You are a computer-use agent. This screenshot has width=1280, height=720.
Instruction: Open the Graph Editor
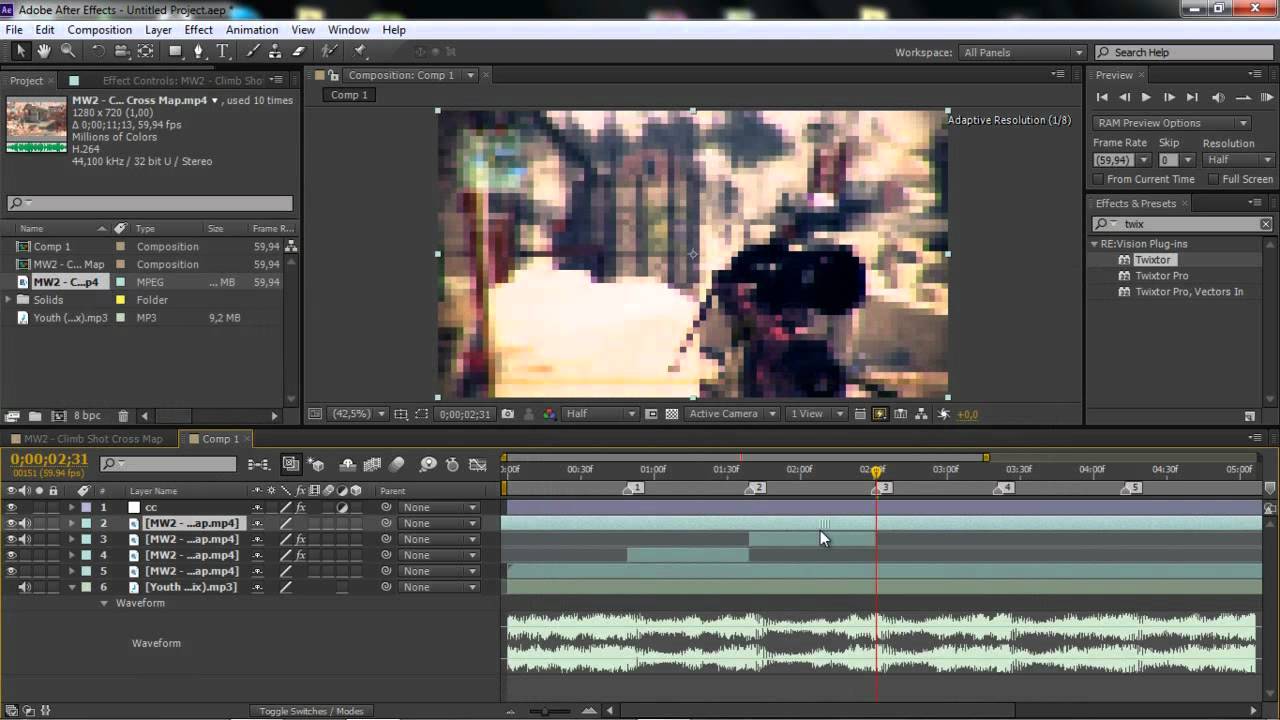pos(478,464)
